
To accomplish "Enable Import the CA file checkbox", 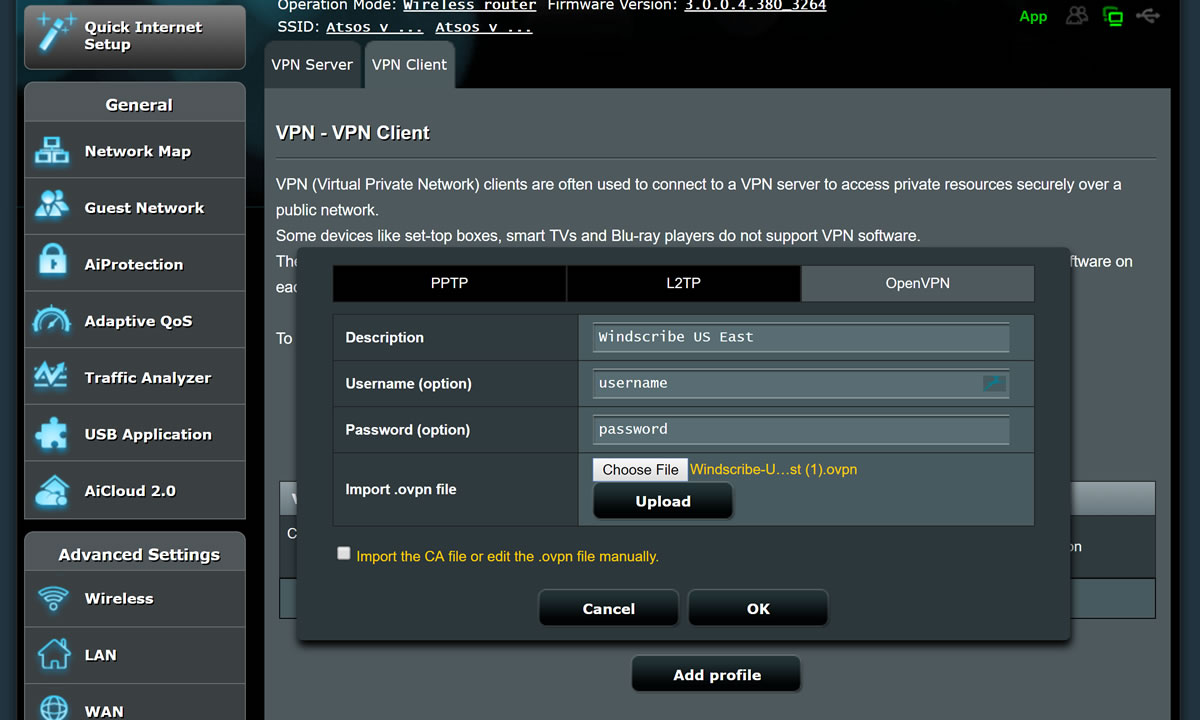I will point(344,553).
